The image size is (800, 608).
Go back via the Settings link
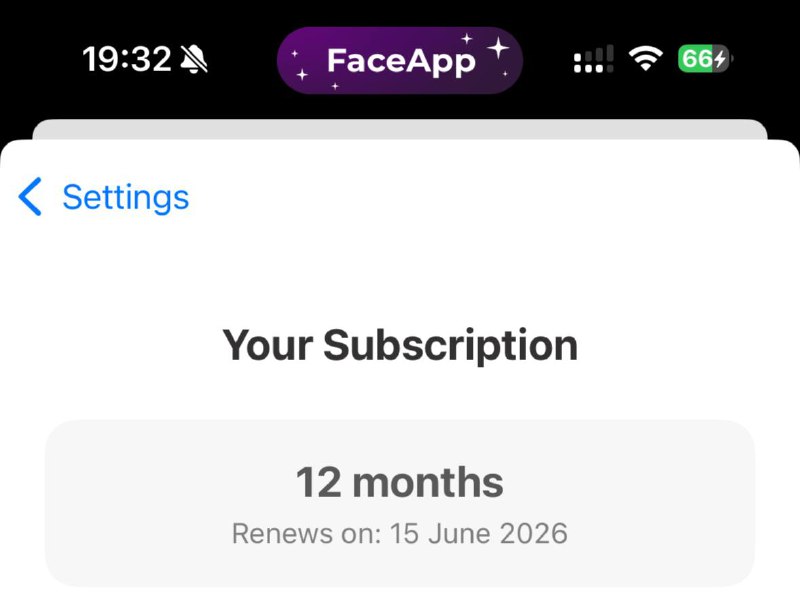125,197
